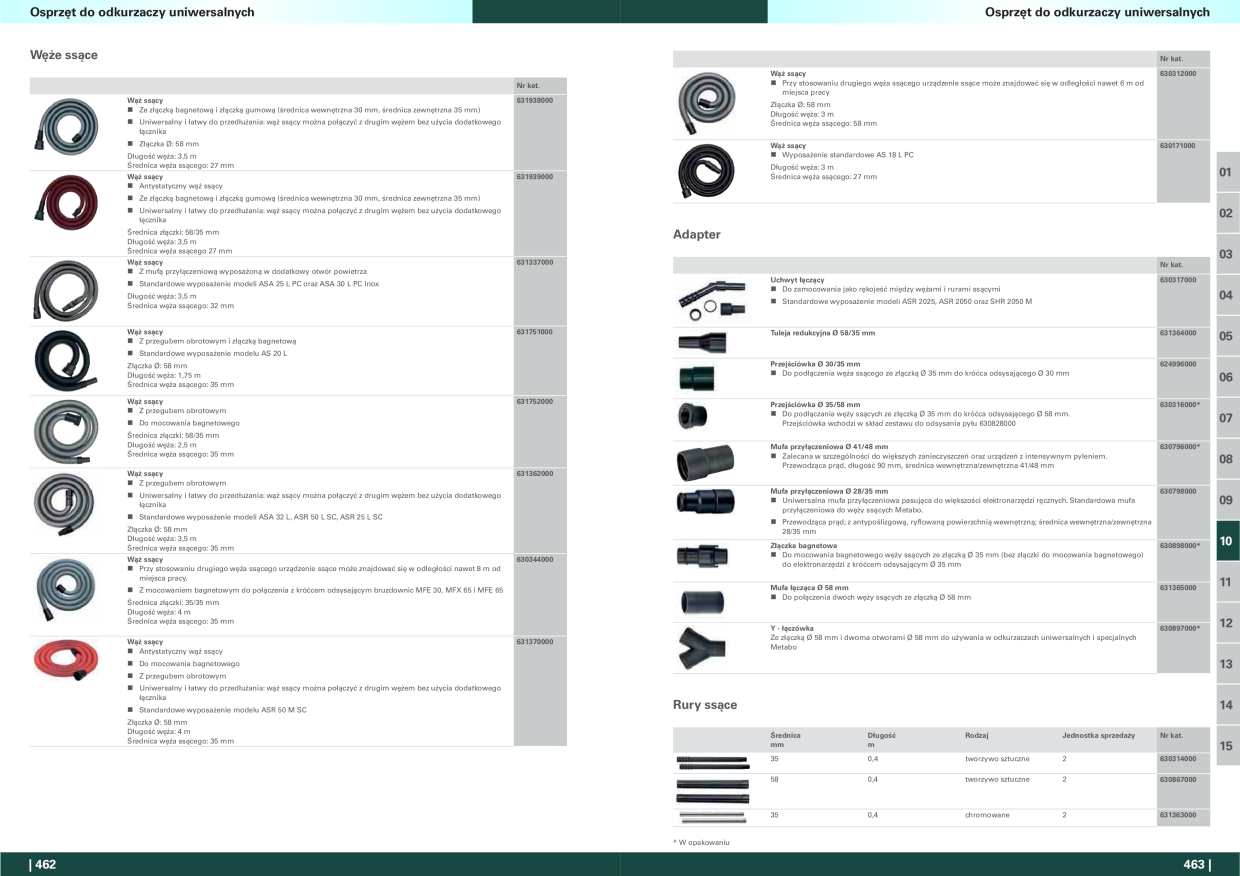Viewport: 1240px width, 876px height.
Task: Open chapter tab 02
Action: tap(1226, 213)
